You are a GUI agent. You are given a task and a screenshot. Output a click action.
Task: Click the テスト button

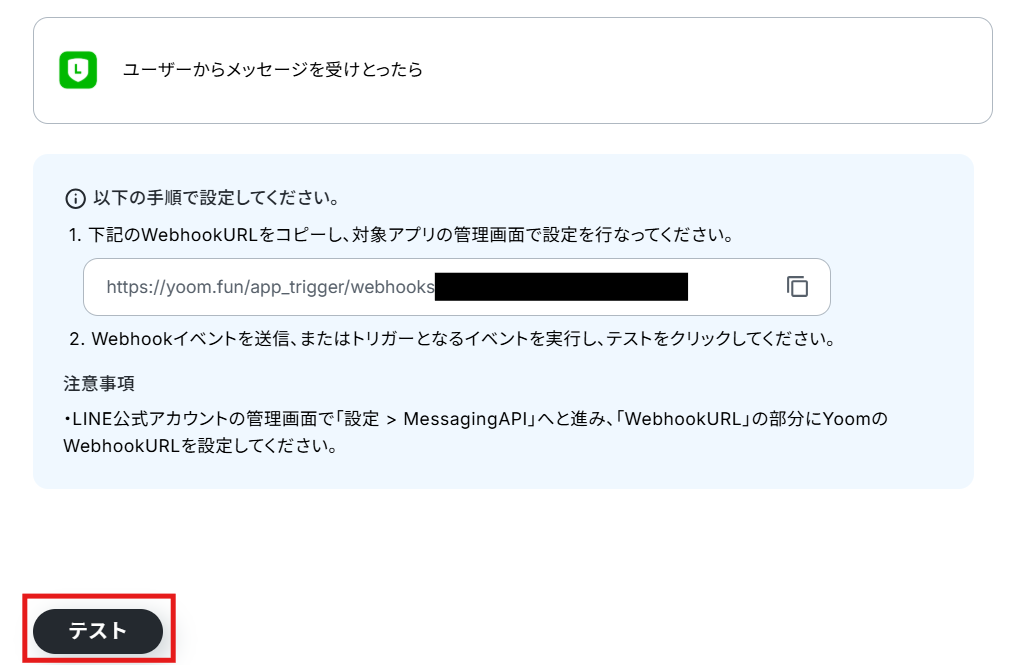coord(98,631)
